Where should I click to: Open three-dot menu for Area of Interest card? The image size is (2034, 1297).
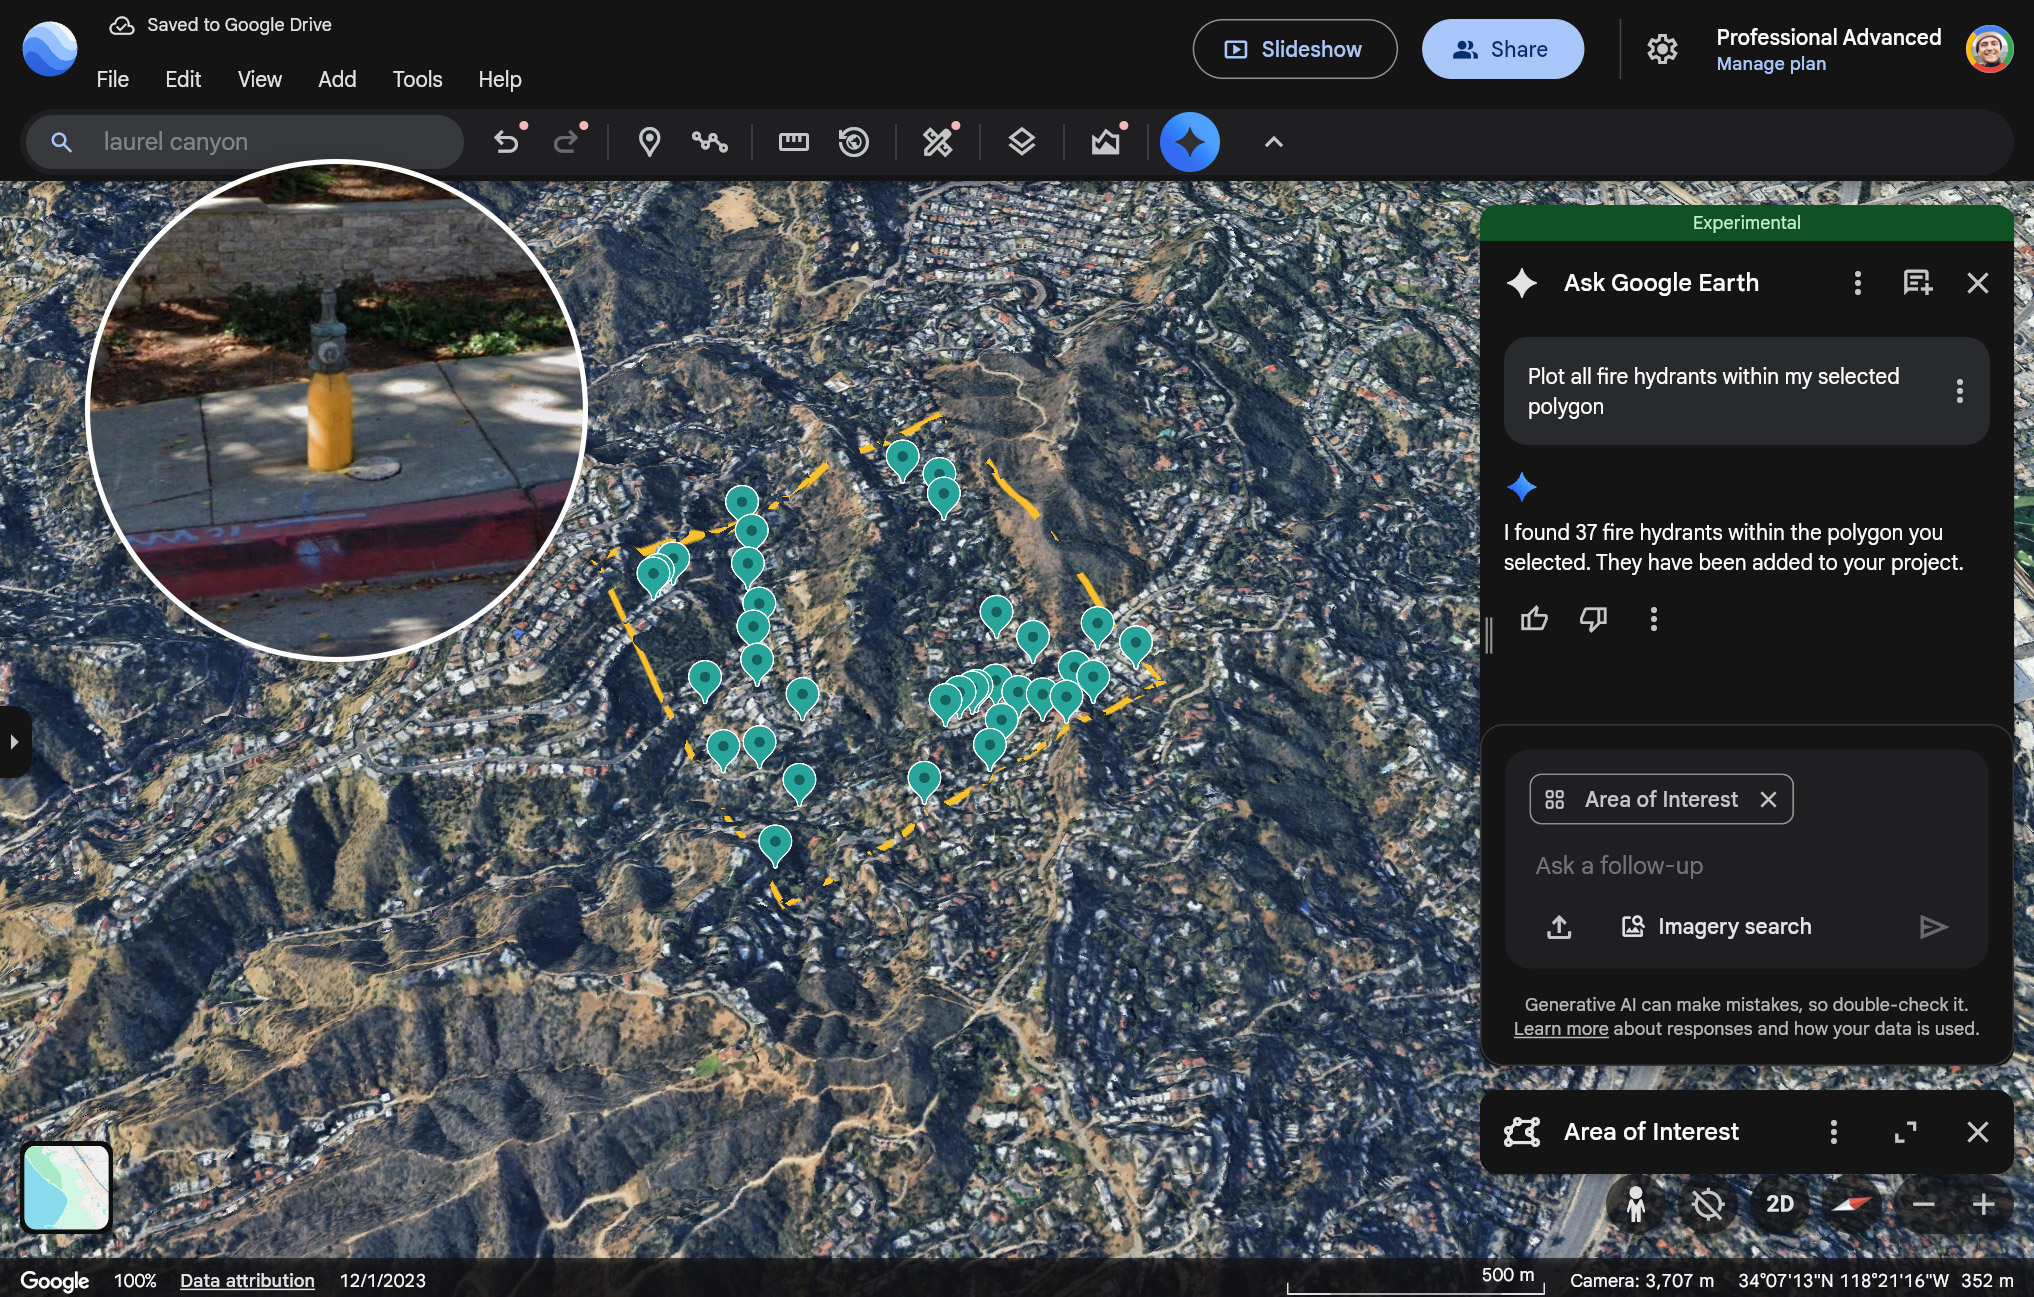1834,1132
